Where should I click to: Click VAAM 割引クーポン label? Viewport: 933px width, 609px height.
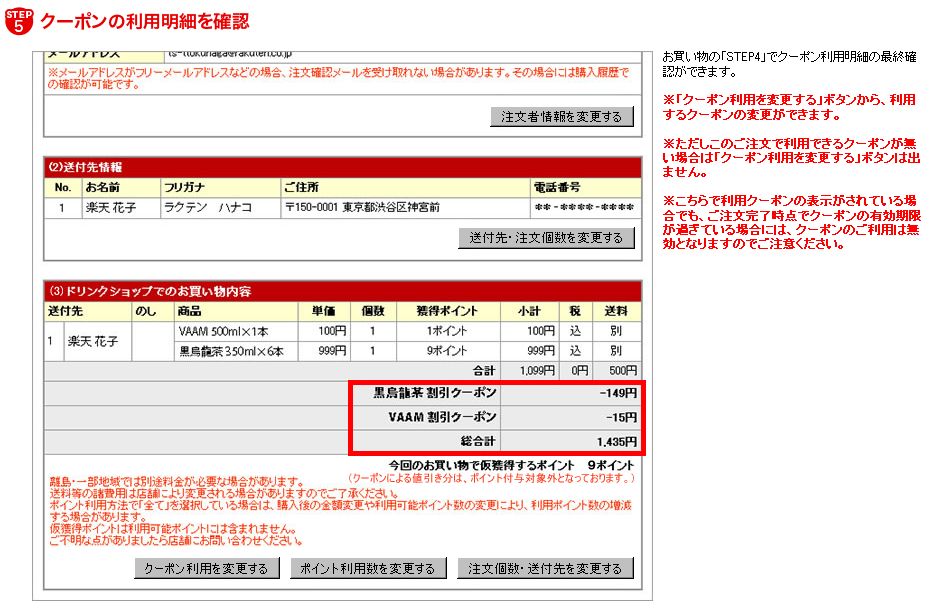[x=443, y=417]
